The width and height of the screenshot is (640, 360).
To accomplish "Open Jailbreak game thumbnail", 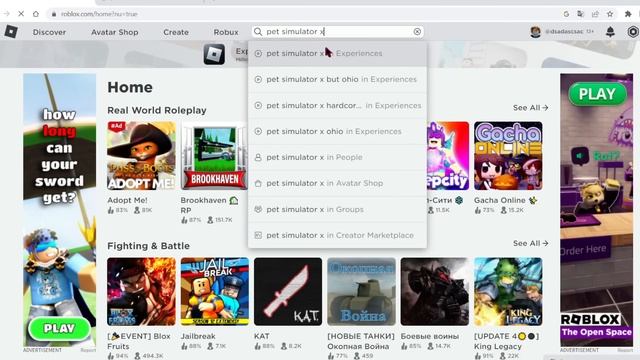I will pyautogui.click(x=215, y=291).
